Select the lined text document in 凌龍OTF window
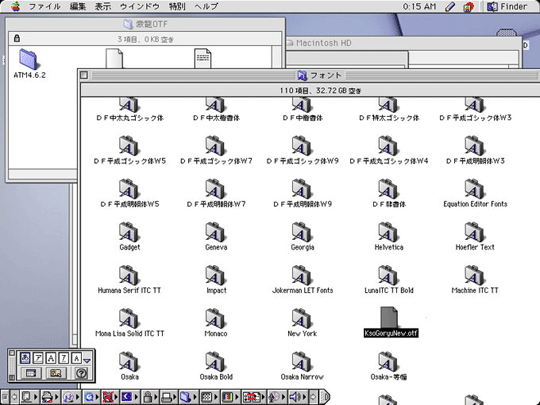The width and height of the screenshot is (540, 405). pos(203,59)
